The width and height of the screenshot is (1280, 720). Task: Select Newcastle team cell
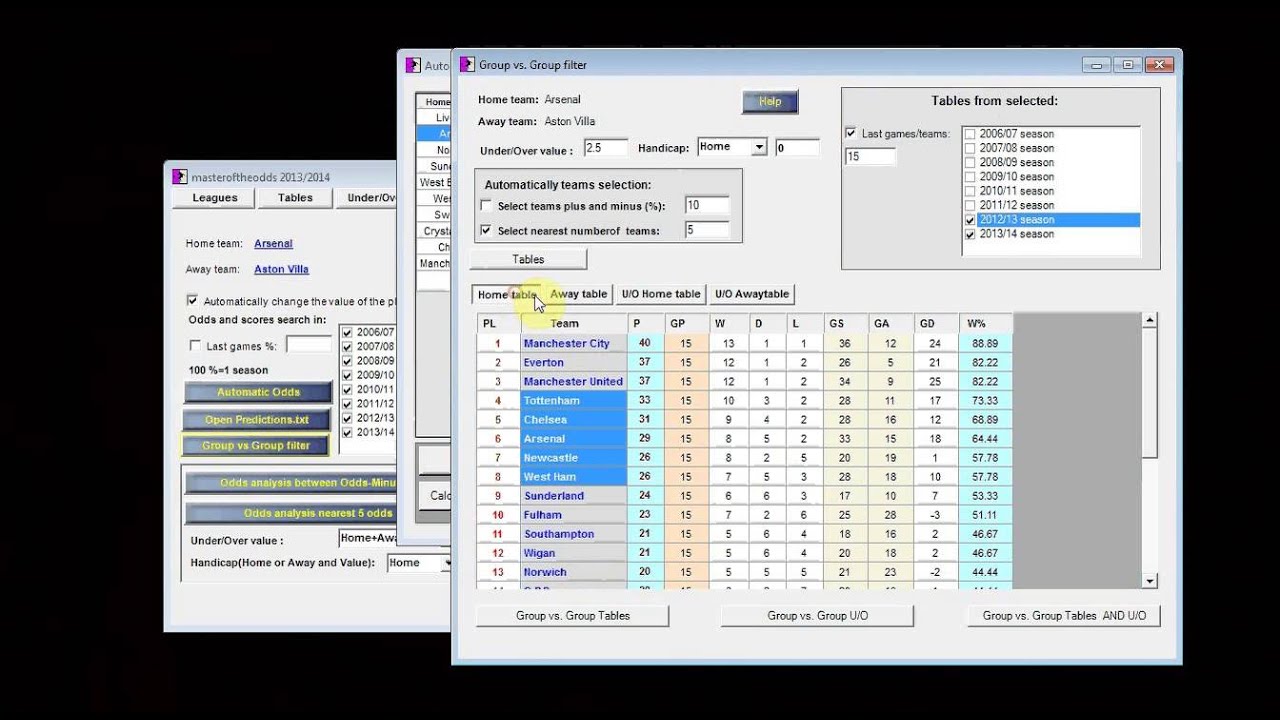point(573,457)
